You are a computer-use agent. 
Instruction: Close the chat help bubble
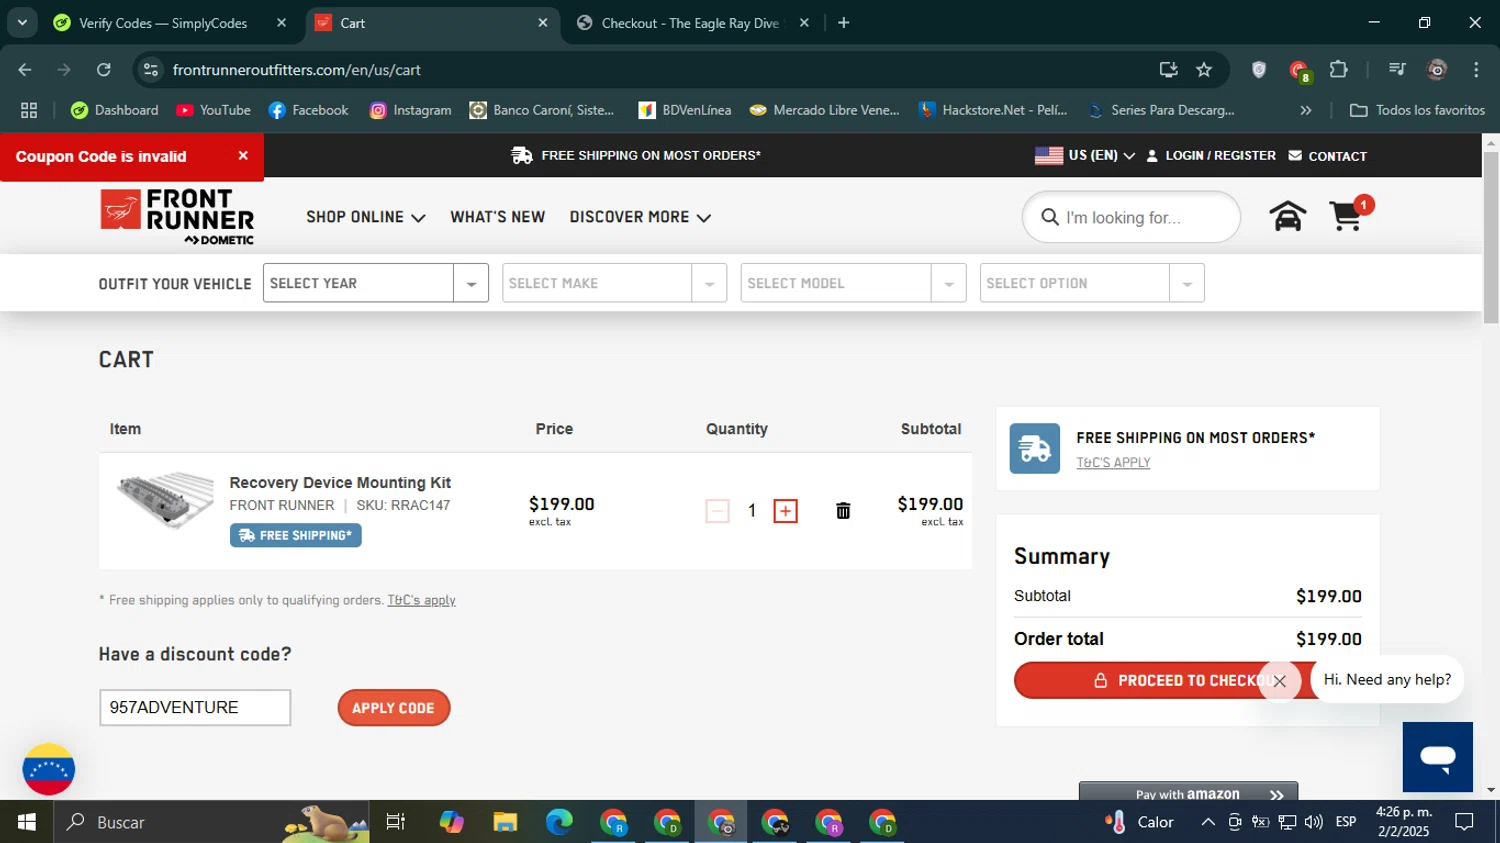click(1279, 681)
